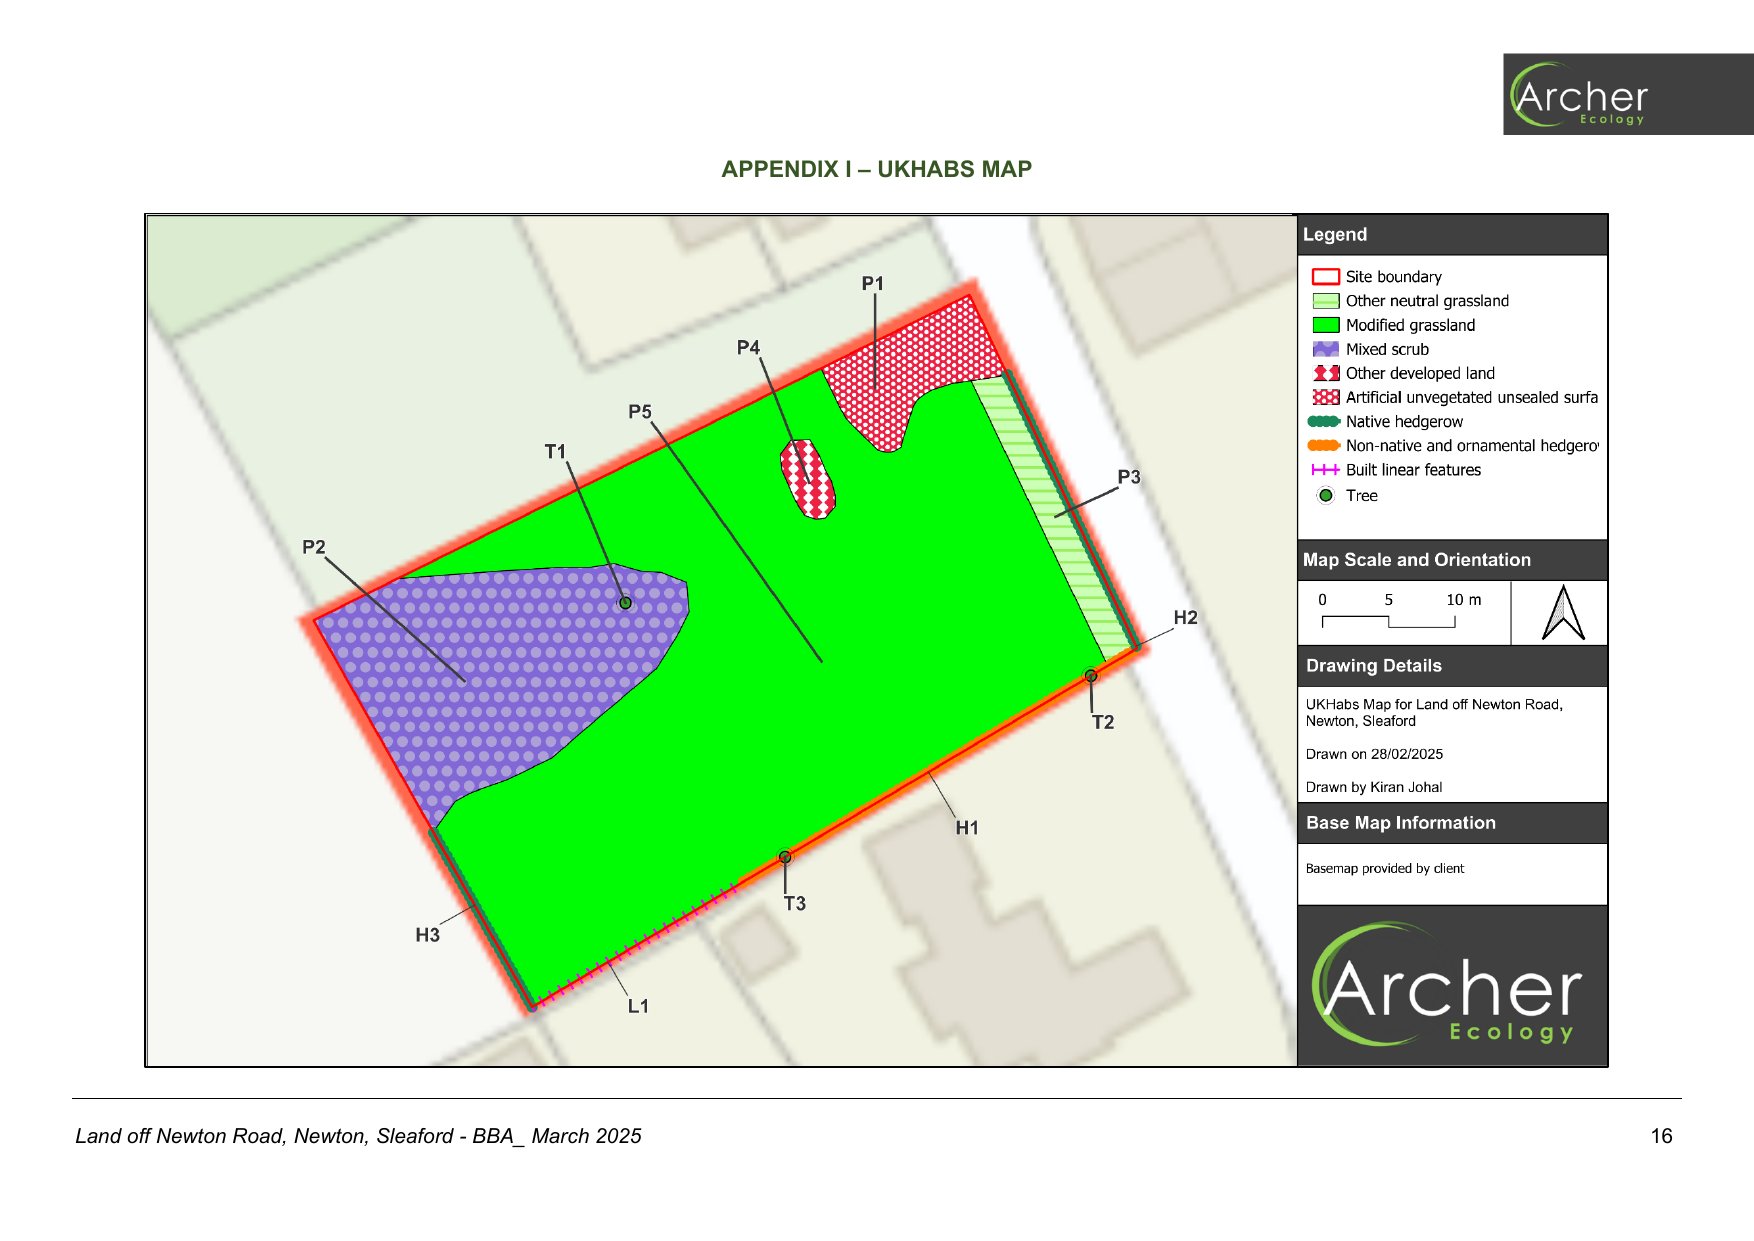This screenshot has height=1241, width=1754.
Task: Click the Native hedgerow legend symbol
Action: pyautogui.click(x=1324, y=422)
